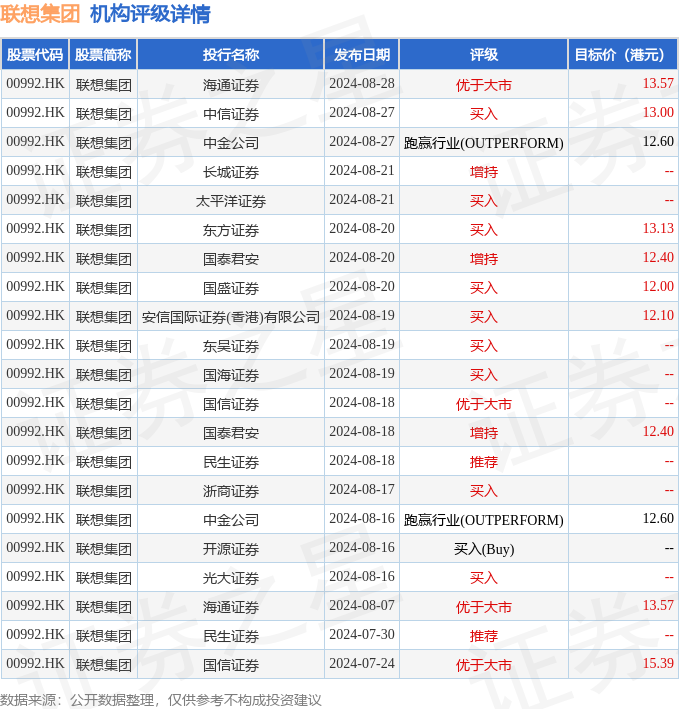Select 国泰君安 cell dated 2024-08-18
679x709 pixels.
click(231, 432)
